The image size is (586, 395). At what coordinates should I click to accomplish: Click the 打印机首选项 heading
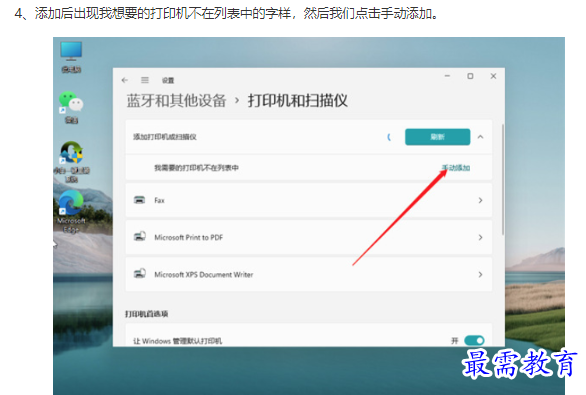click(146, 314)
